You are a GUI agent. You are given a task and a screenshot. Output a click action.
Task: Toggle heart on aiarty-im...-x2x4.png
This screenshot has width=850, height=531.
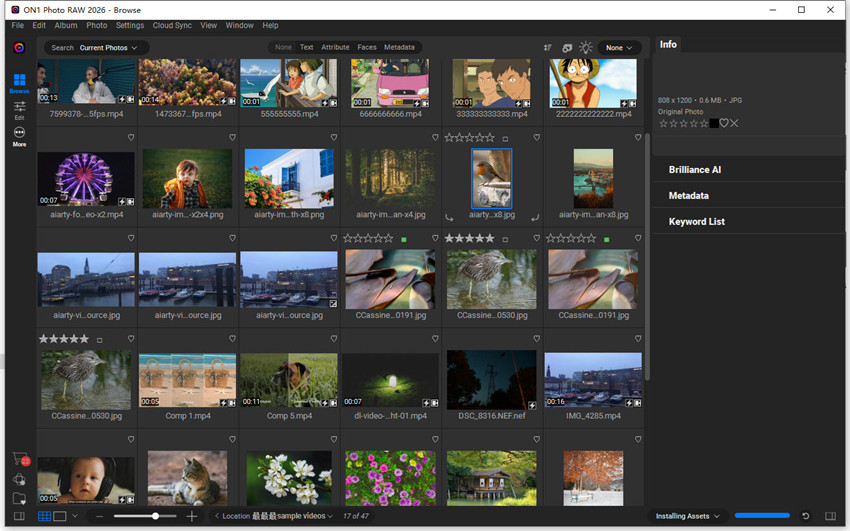pos(232,137)
